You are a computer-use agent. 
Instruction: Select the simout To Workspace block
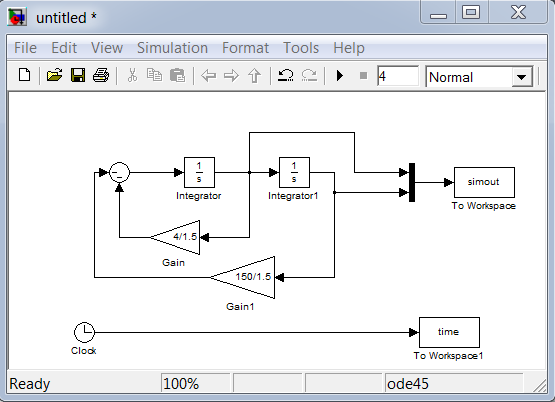tap(485, 182)
